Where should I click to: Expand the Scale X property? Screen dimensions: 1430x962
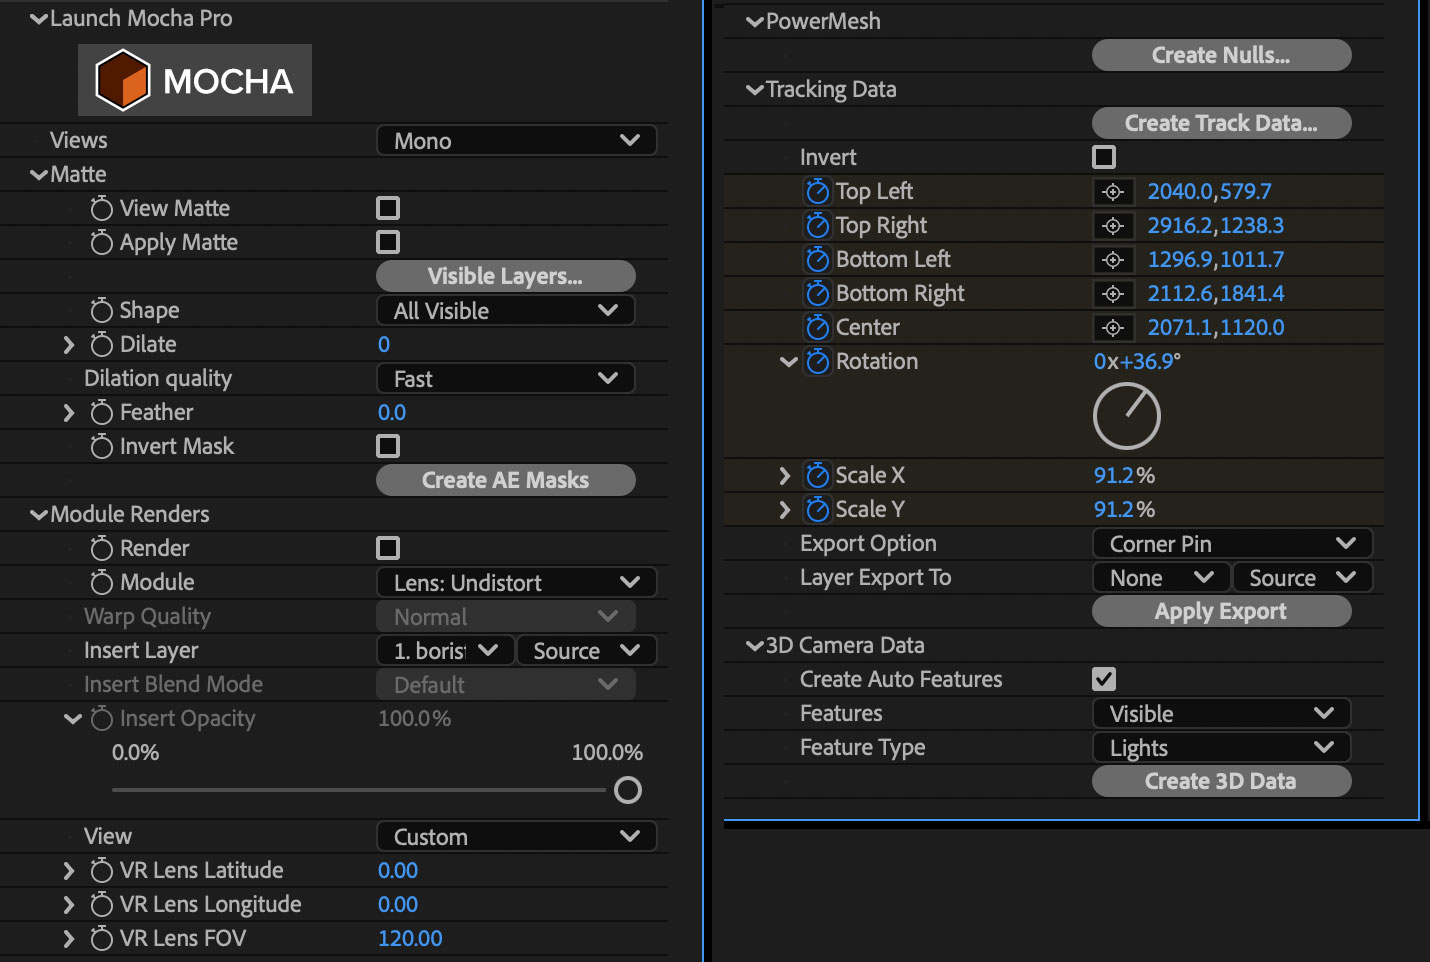(785, 476)
